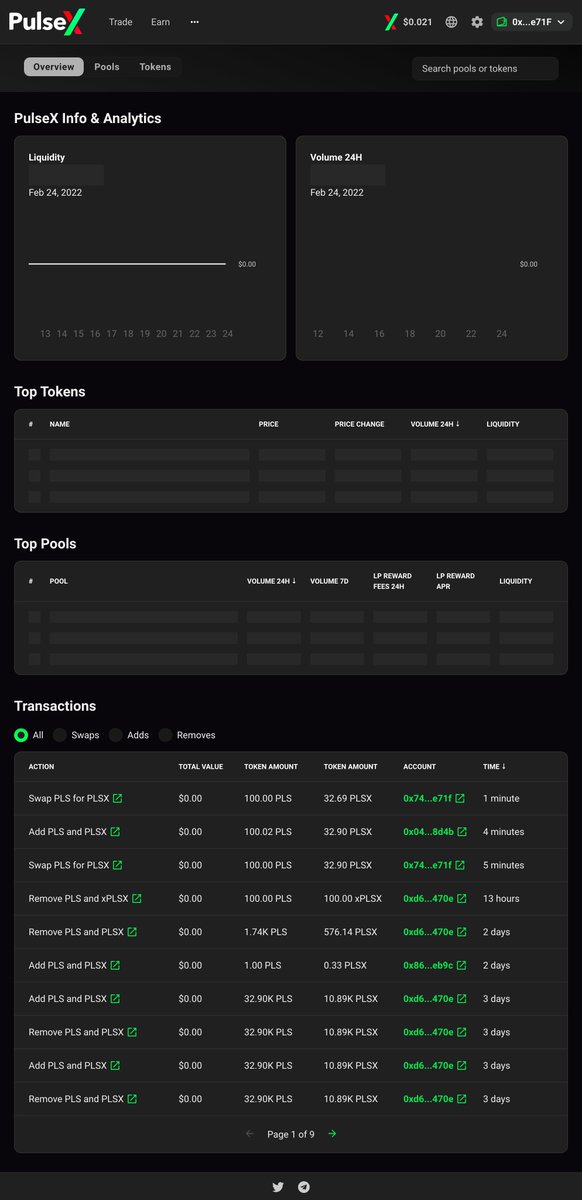
Task: Open external link for 4 minutes add
Action: 115,831
